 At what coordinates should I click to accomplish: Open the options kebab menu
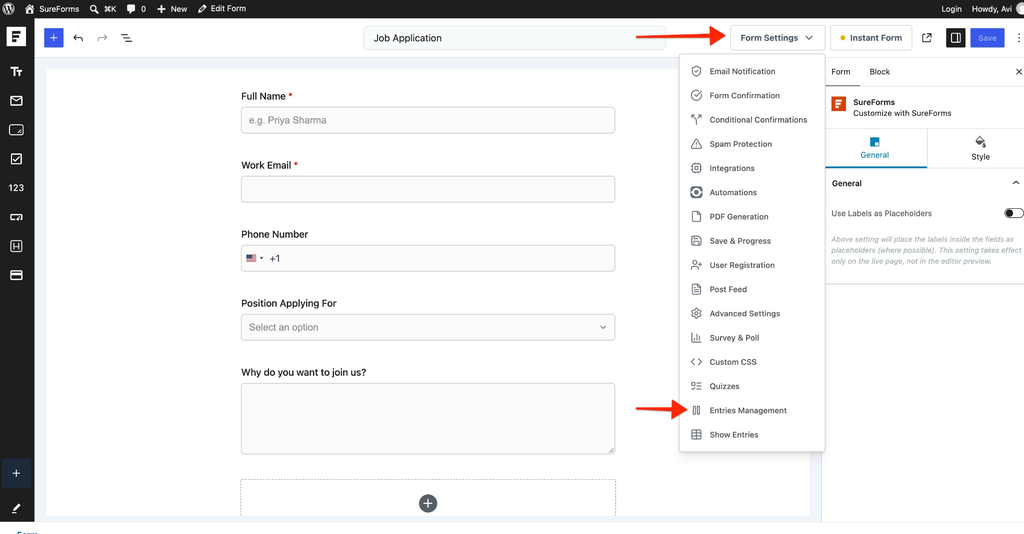coord(1018,38)
